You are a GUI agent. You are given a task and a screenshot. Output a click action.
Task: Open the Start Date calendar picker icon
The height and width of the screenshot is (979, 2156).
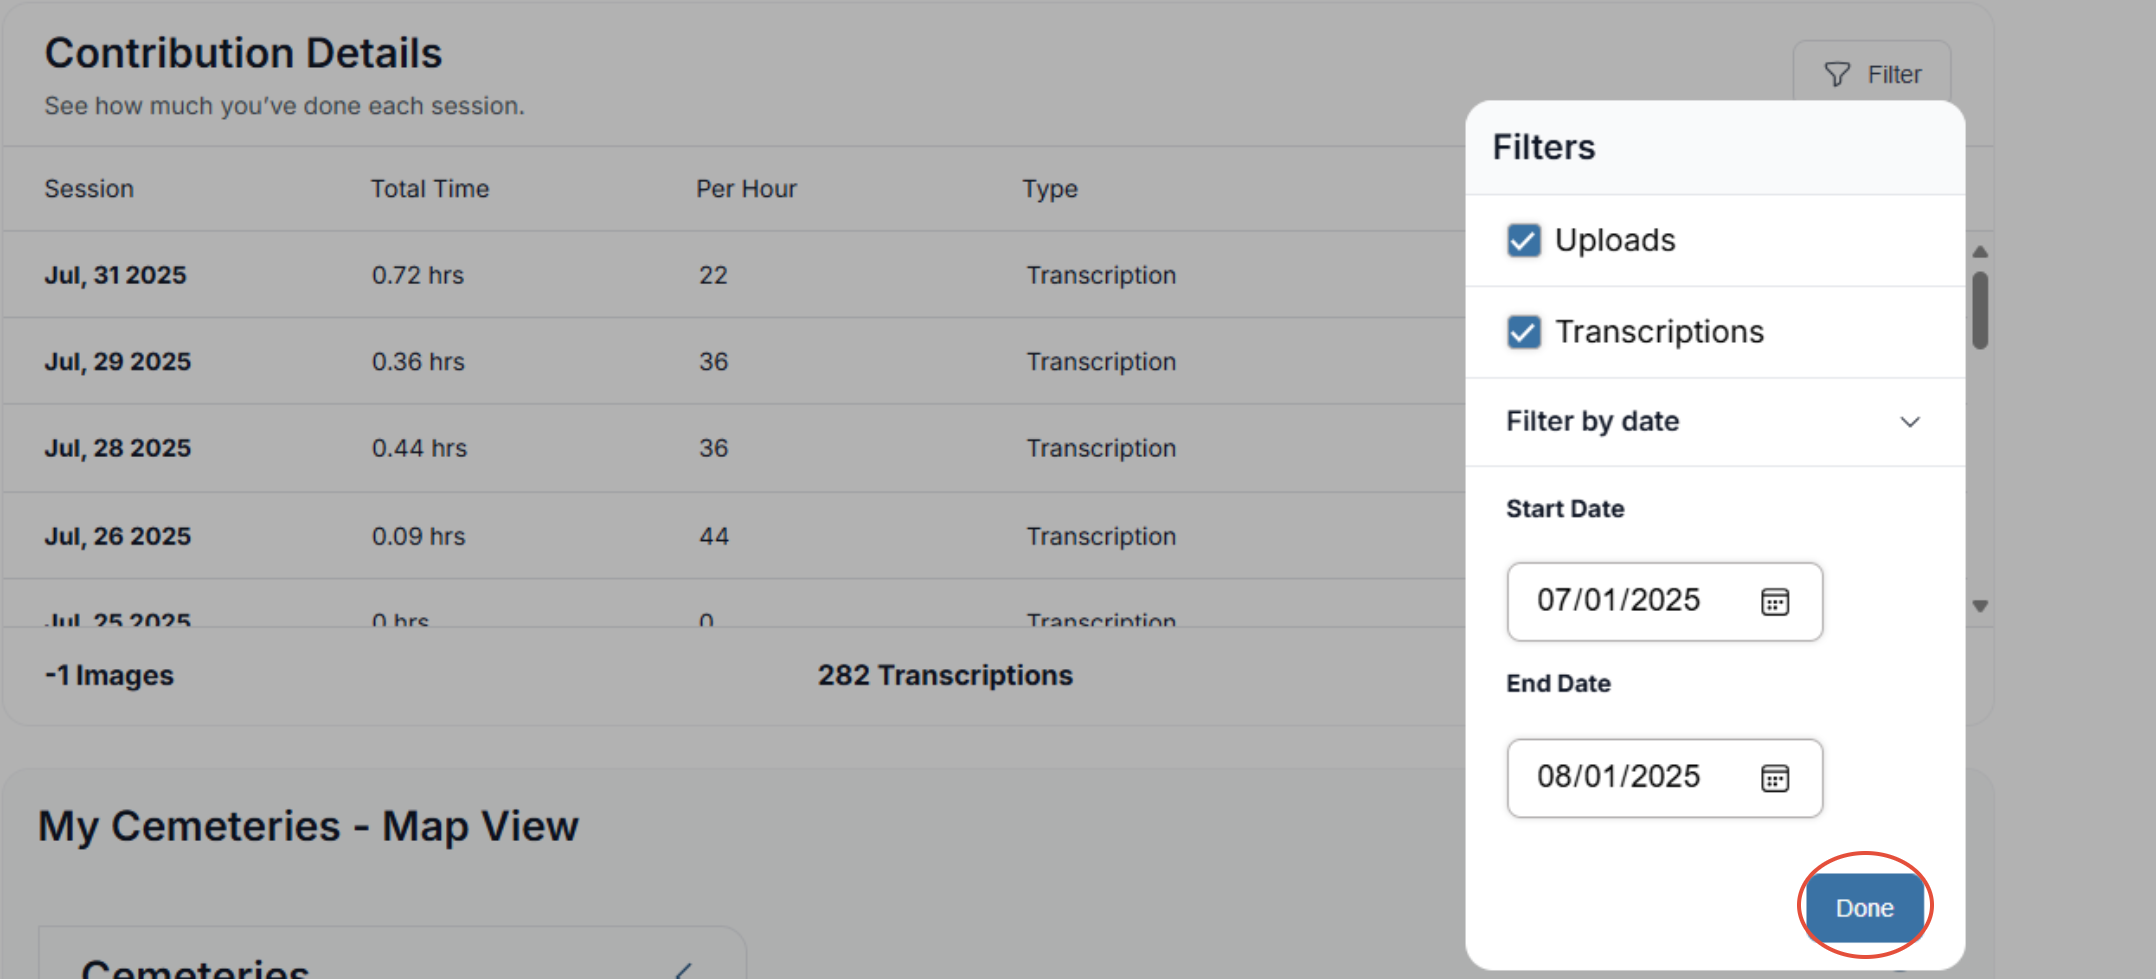[x=1774, y=602]
